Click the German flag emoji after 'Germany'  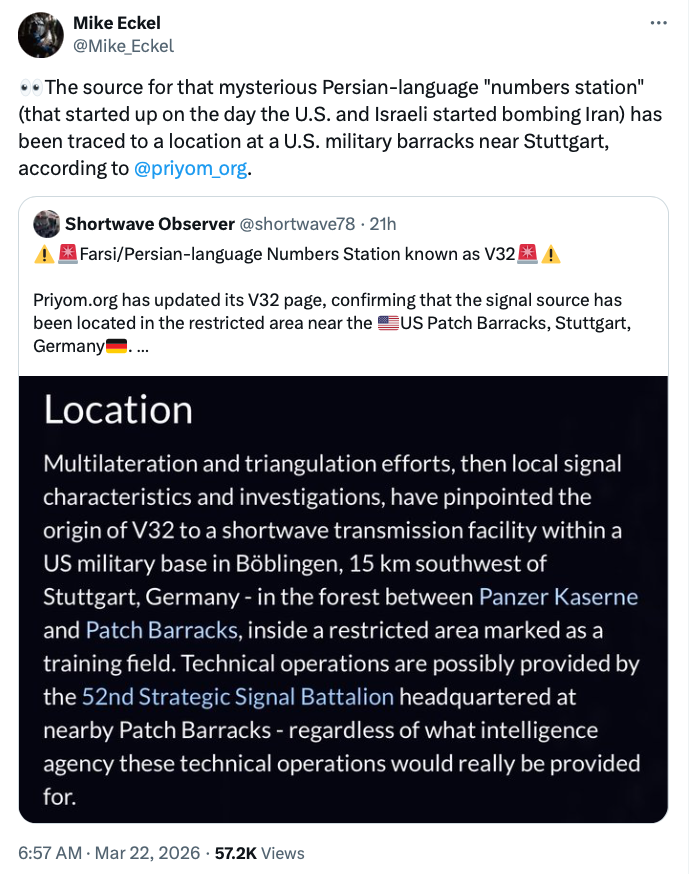117,346
